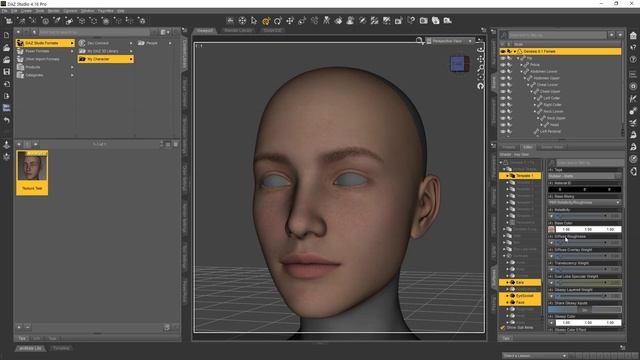The image size is (640, 360).
Task: Select the four-arrow Translate tool
Action: 290,21
